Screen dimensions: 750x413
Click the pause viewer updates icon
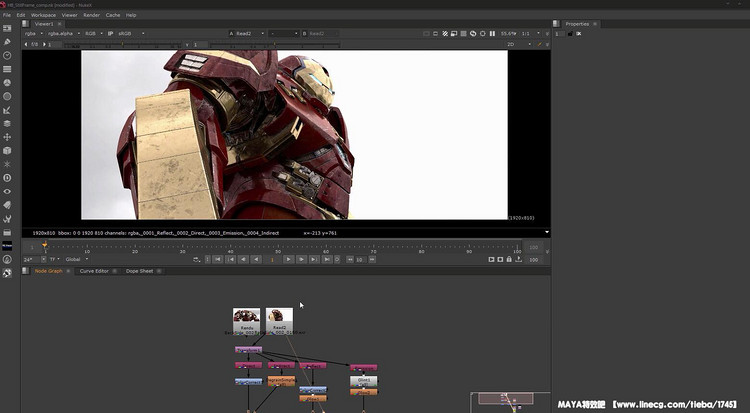(x=492, y=34)
